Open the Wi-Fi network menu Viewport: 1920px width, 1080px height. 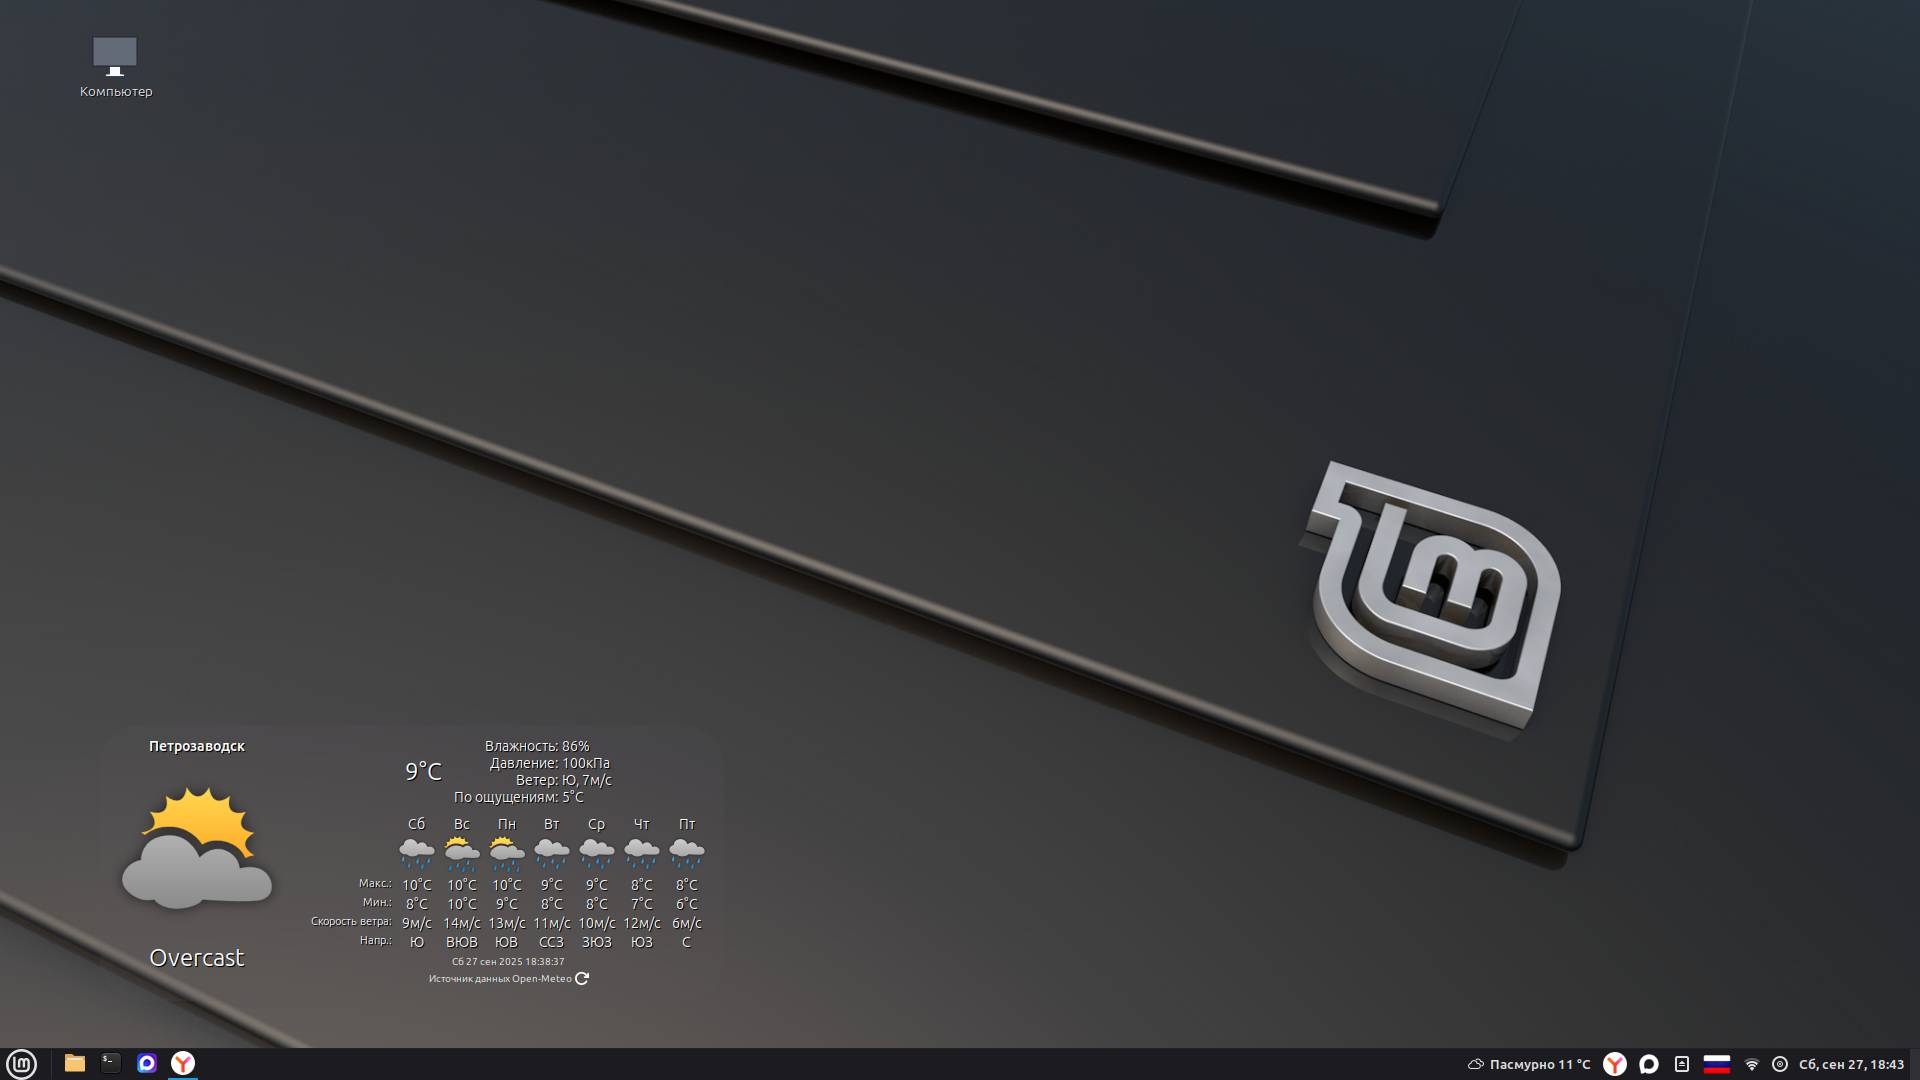coord(1752,1064)
